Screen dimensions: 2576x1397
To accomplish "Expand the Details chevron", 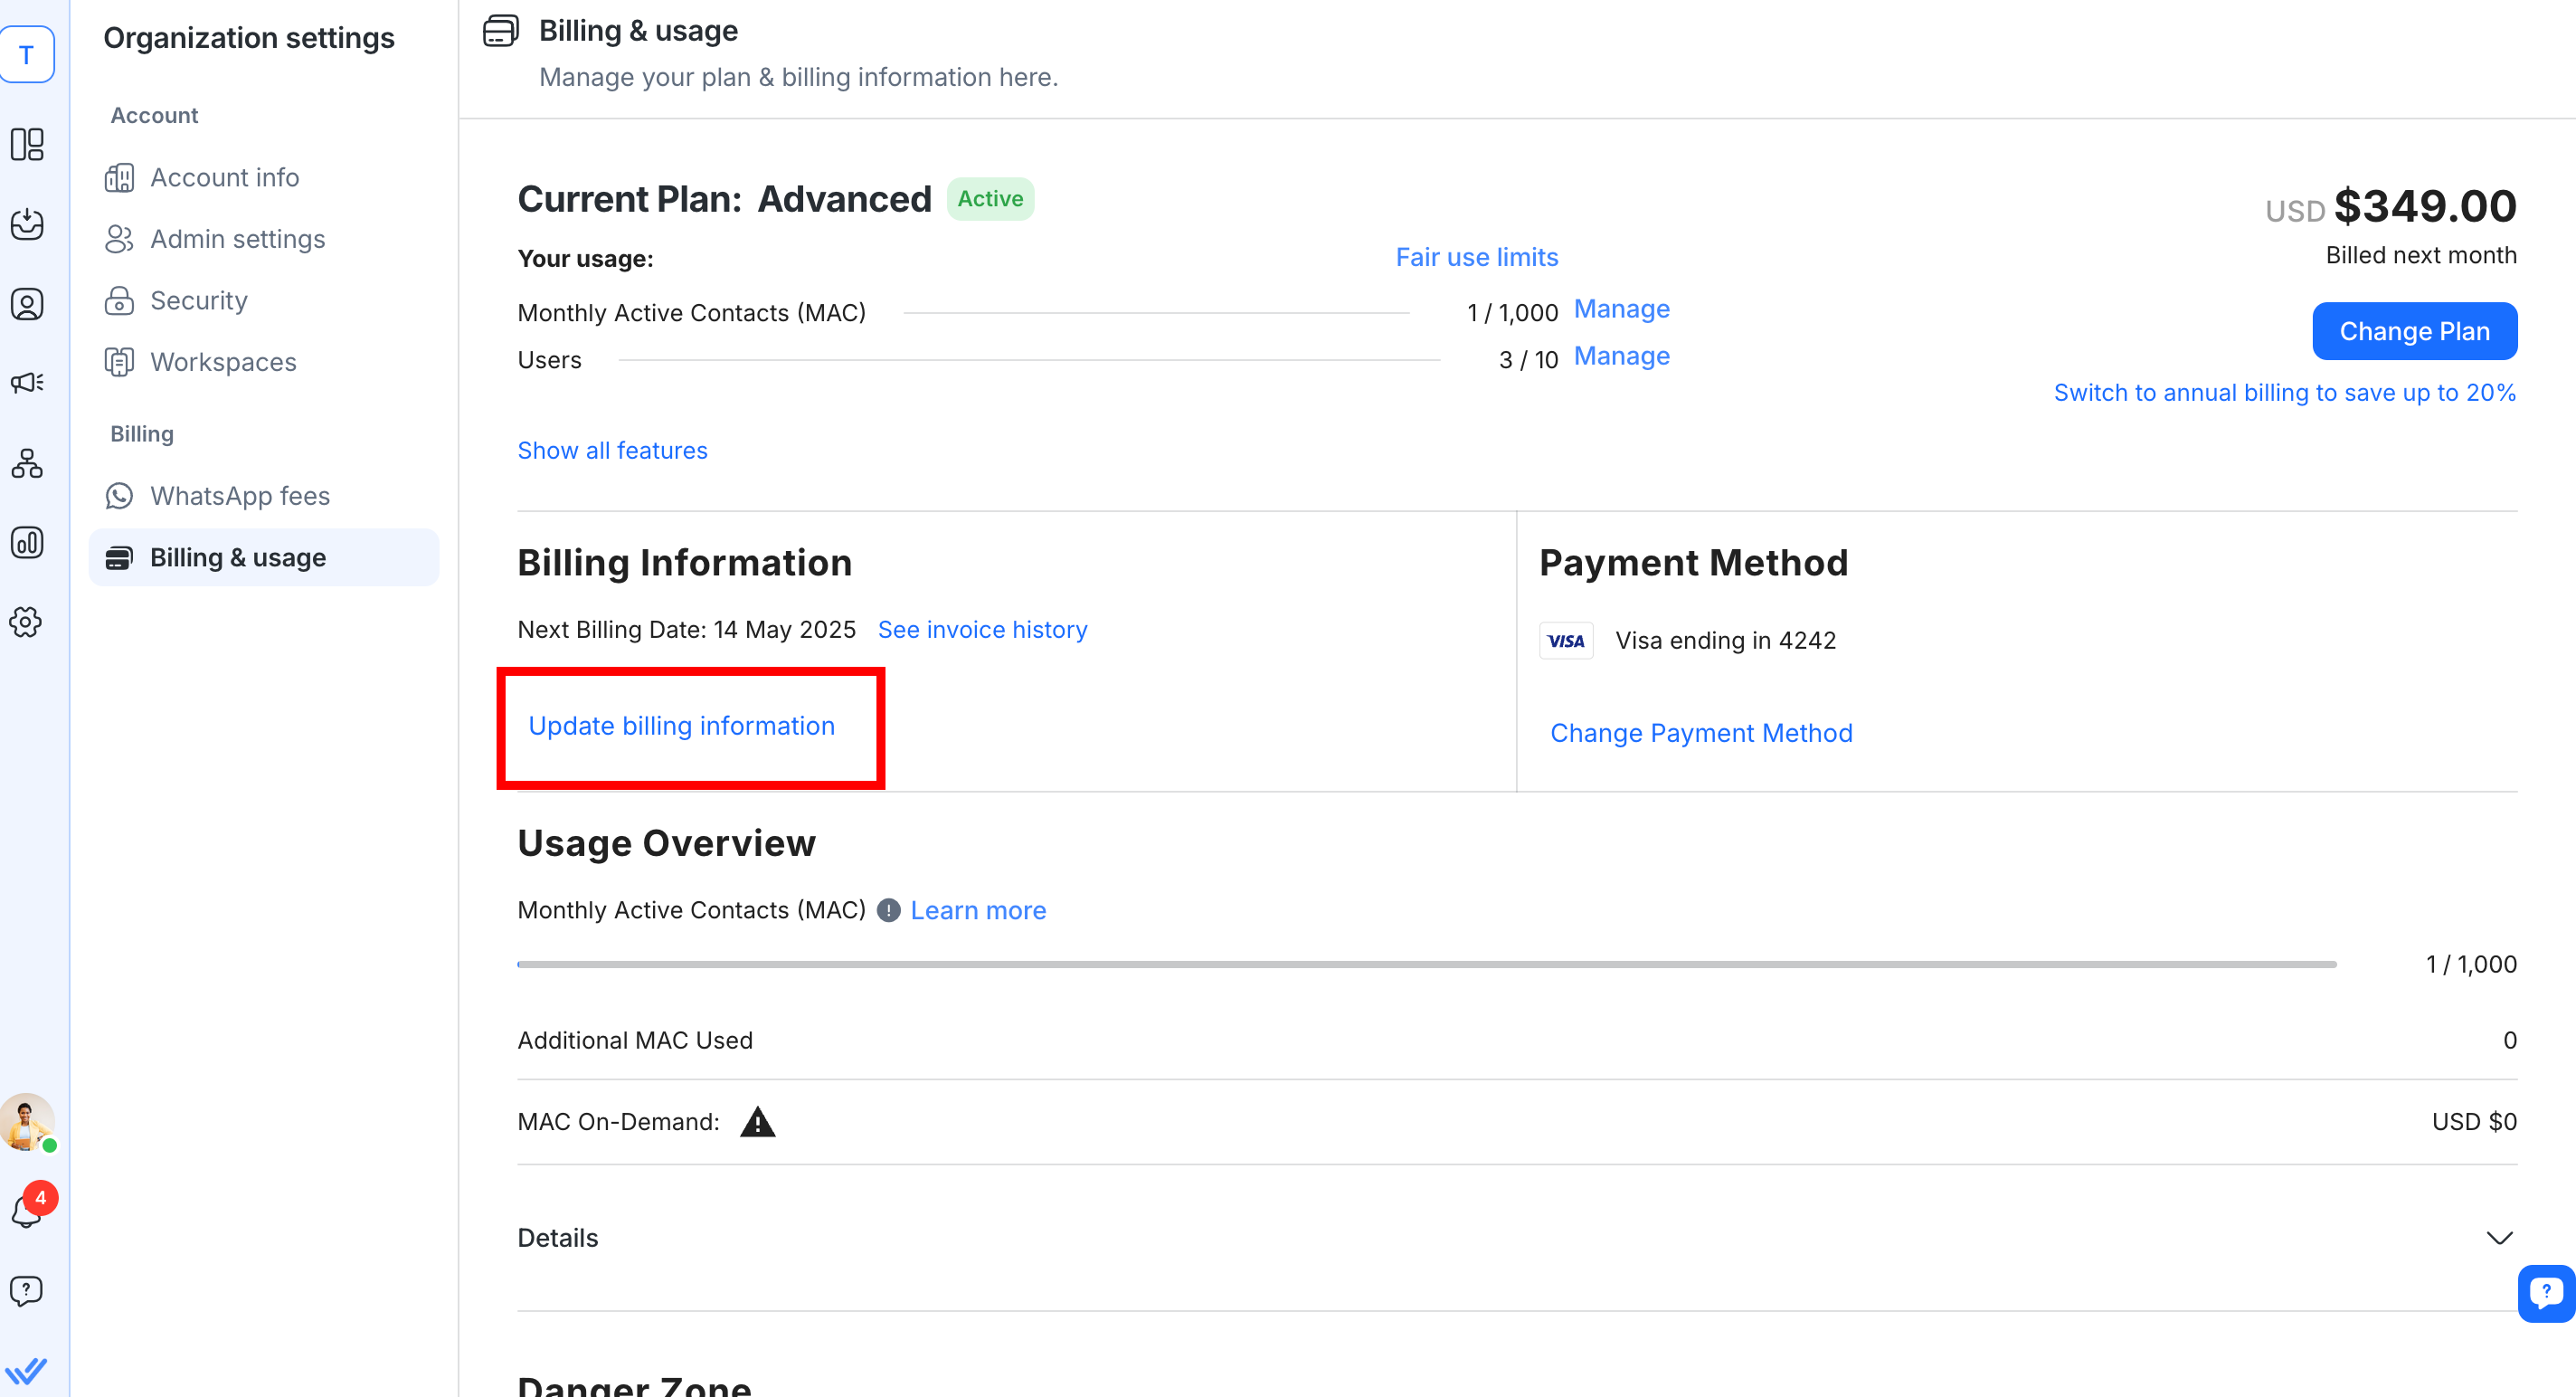I will pyautogui.click(x=2499, y=1238).
